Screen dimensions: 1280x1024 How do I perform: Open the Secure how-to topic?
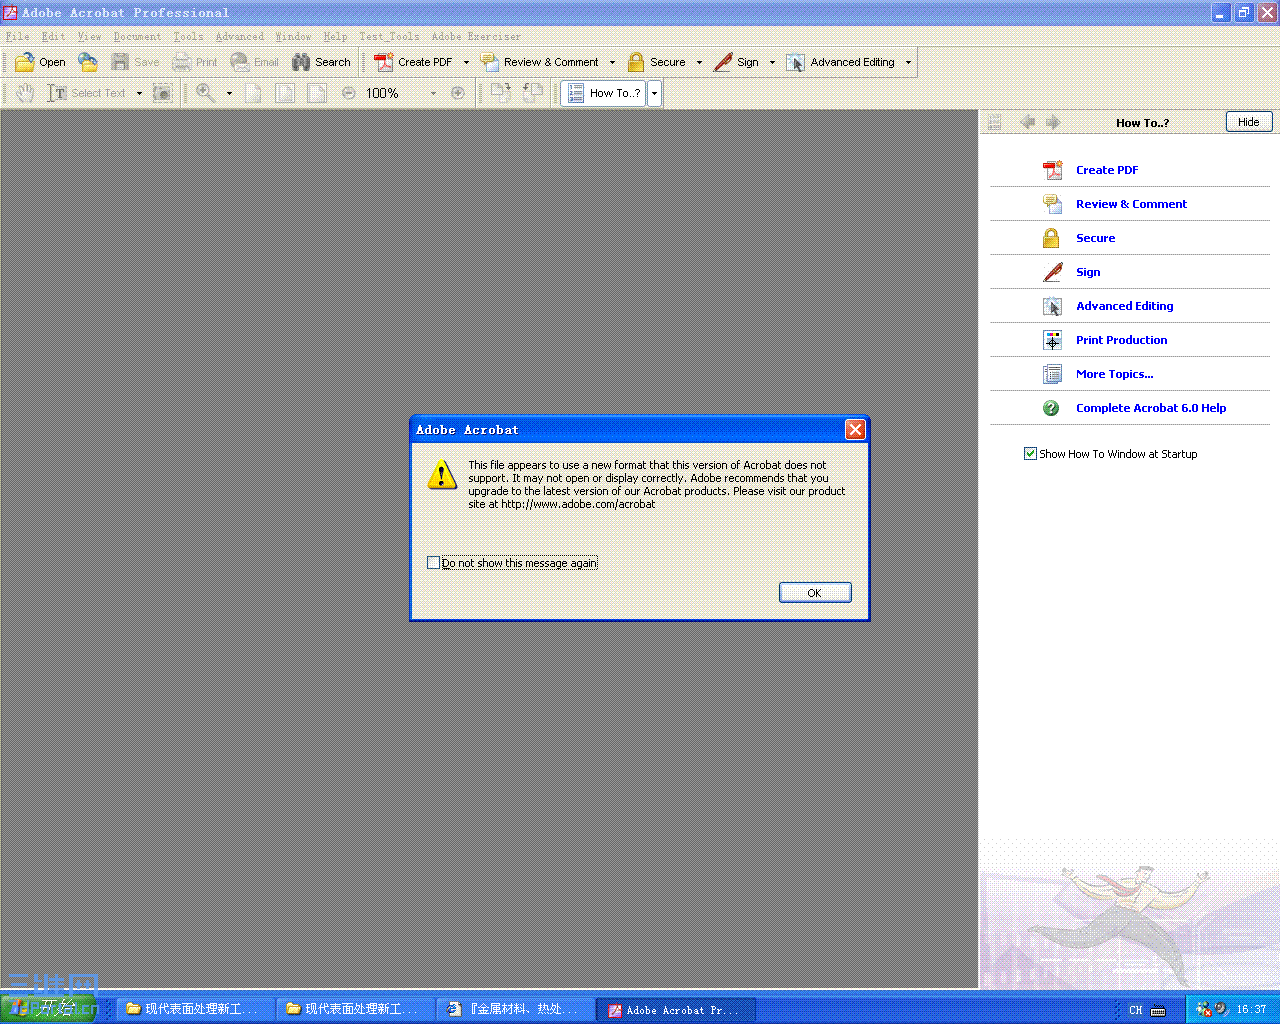tap(1095, 238)
